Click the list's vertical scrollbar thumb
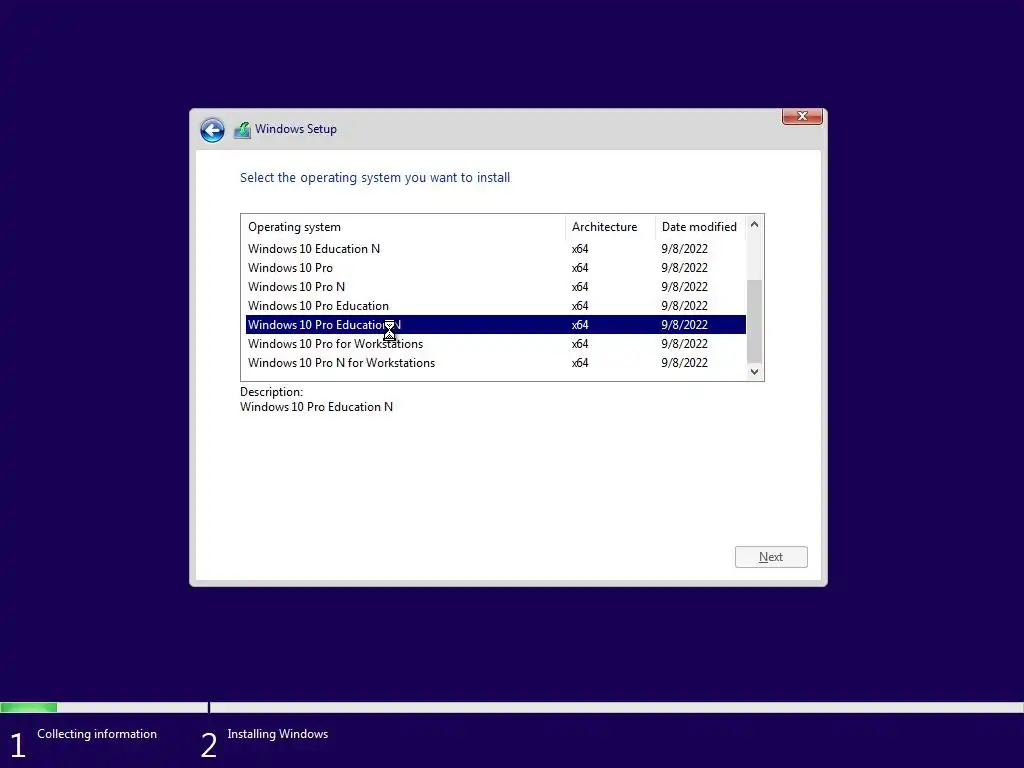Screen dimensions: 1024x768 point(754,321)
